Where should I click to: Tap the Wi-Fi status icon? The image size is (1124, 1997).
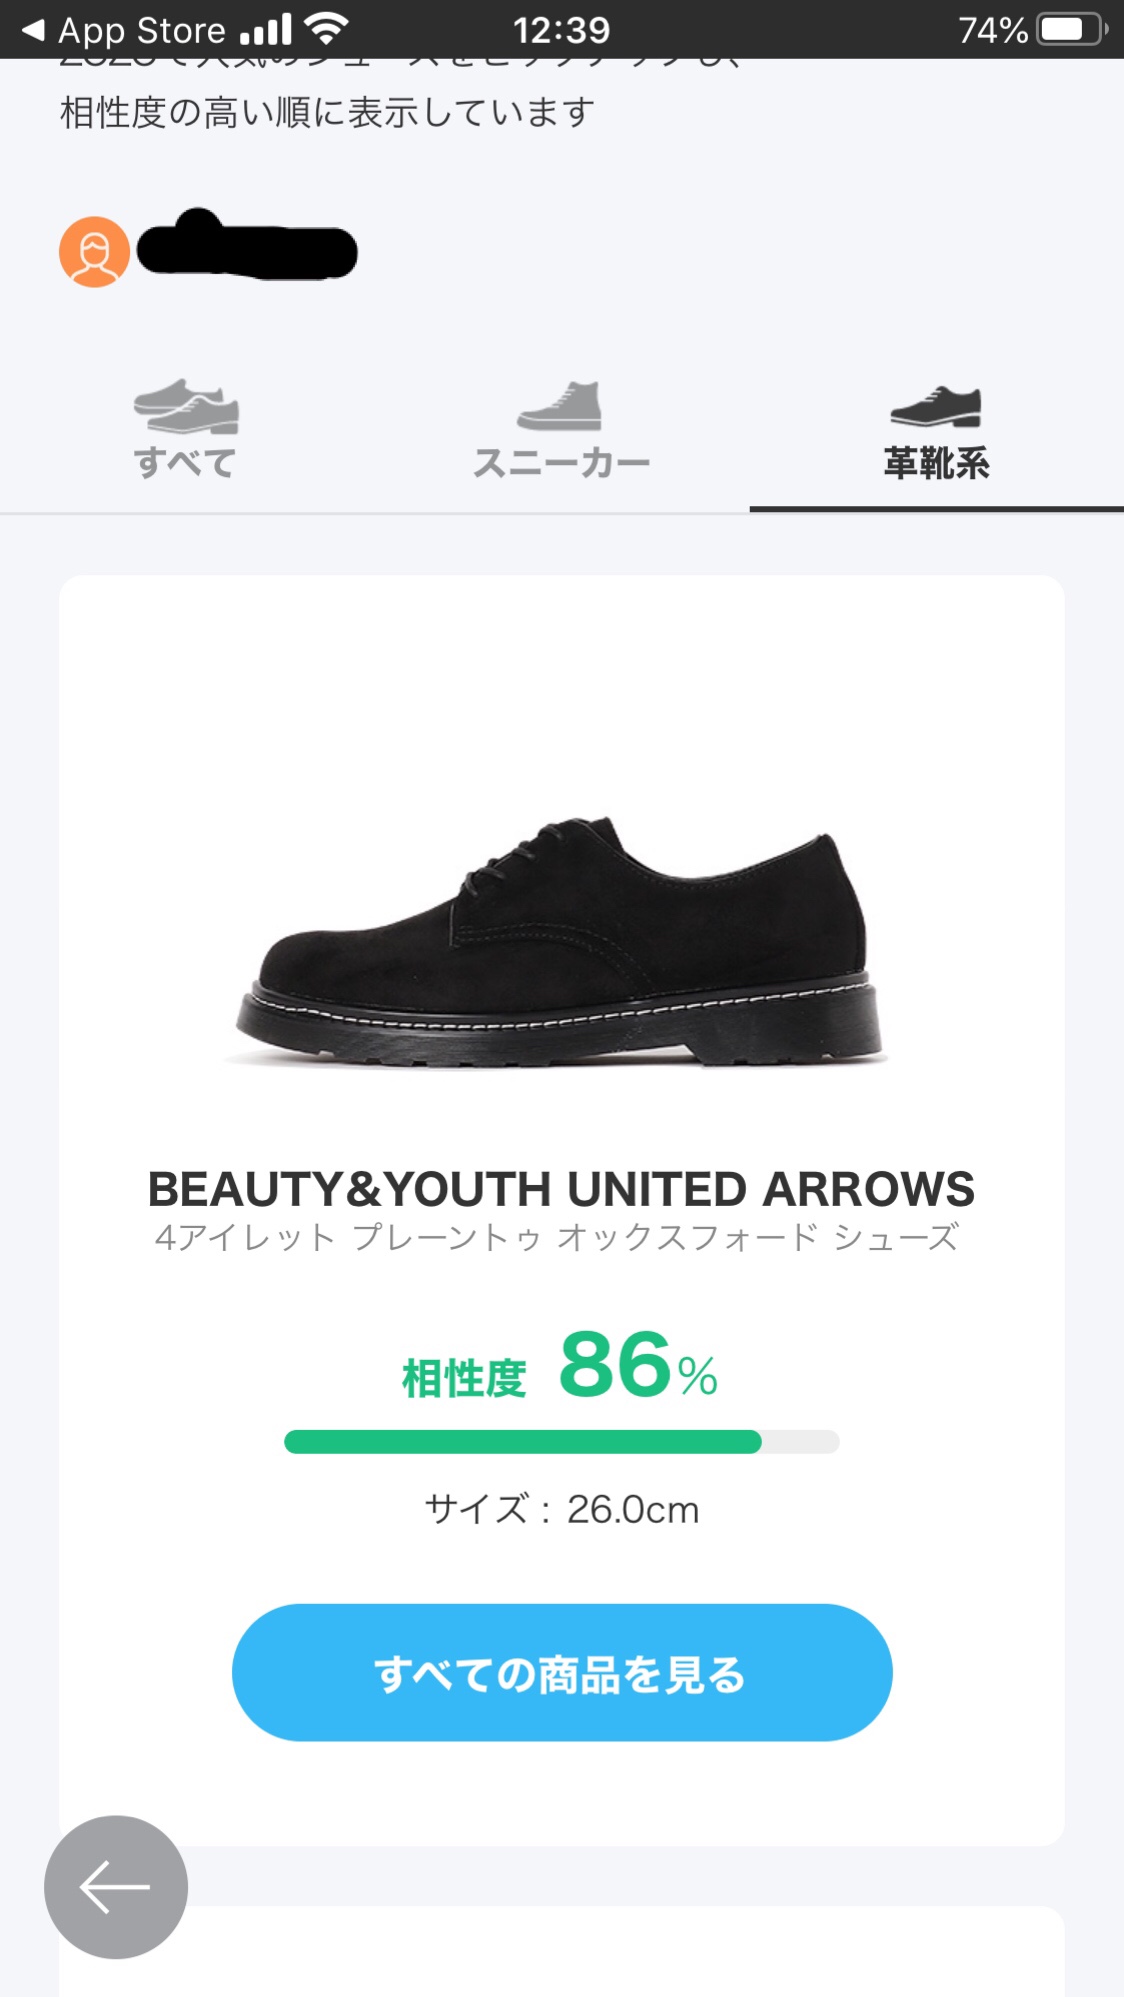click(326, 29)
